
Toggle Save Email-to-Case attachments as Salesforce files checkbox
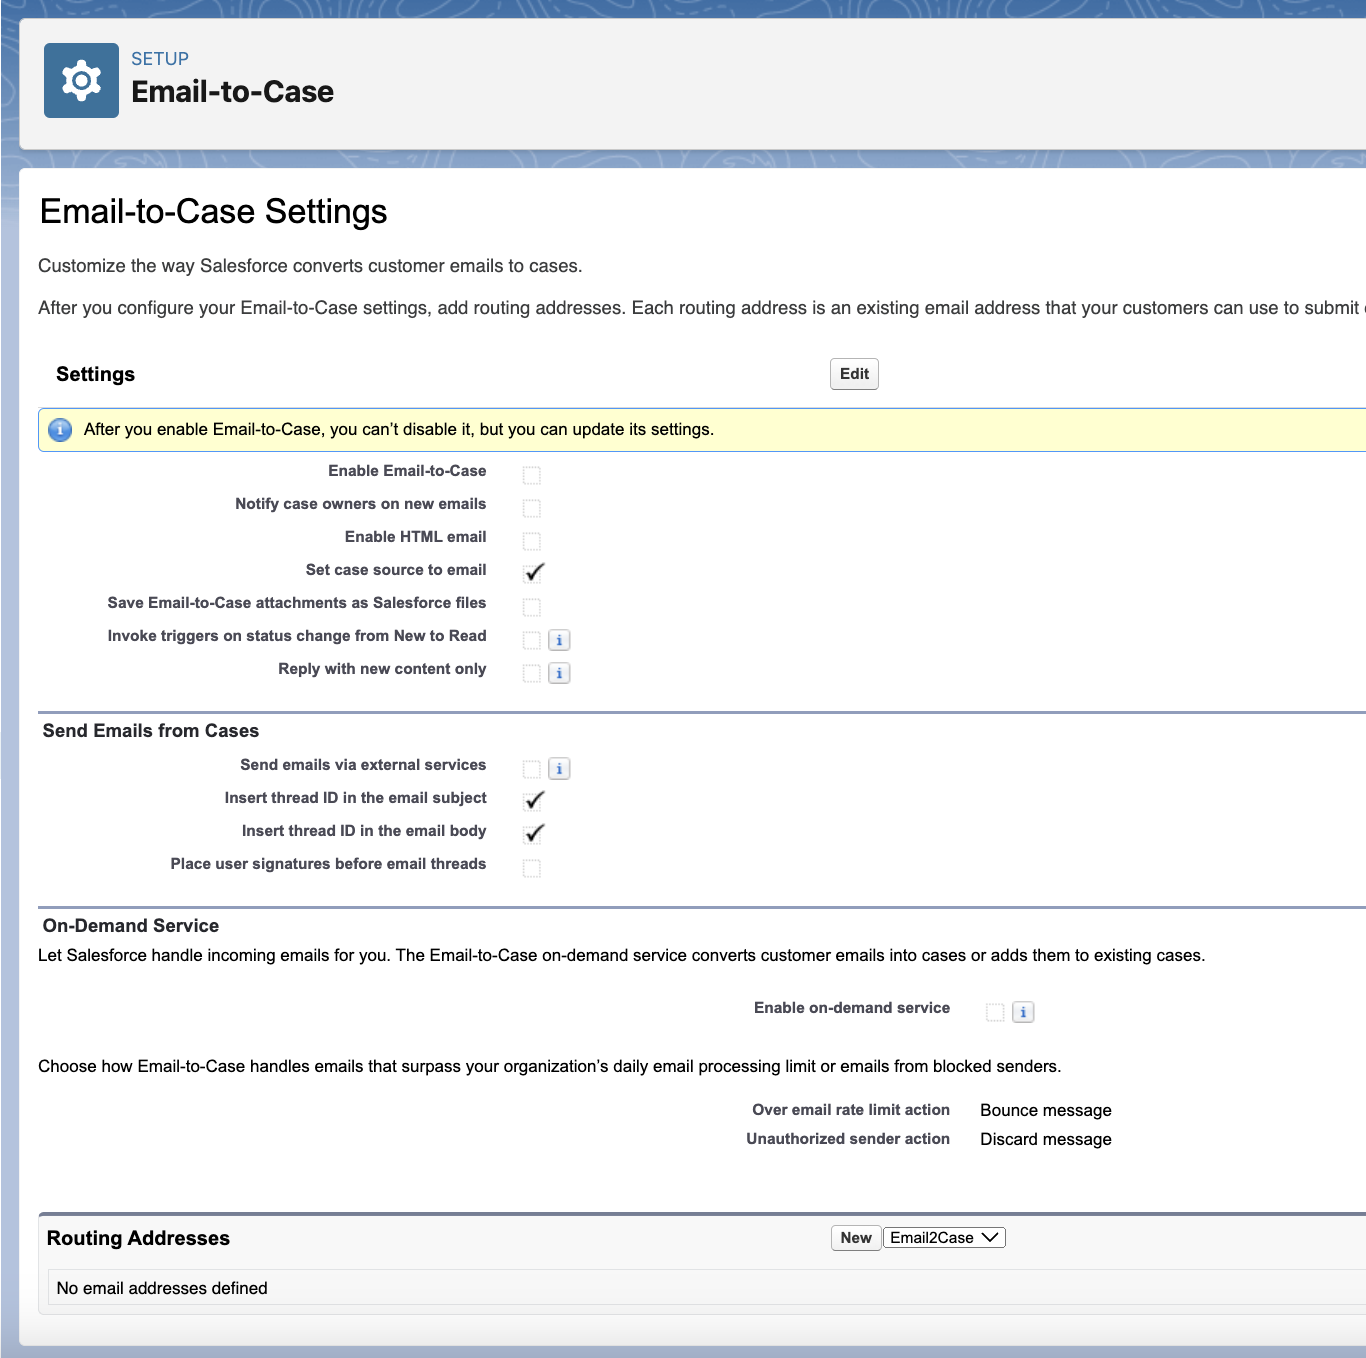click(x=532, y=607)
